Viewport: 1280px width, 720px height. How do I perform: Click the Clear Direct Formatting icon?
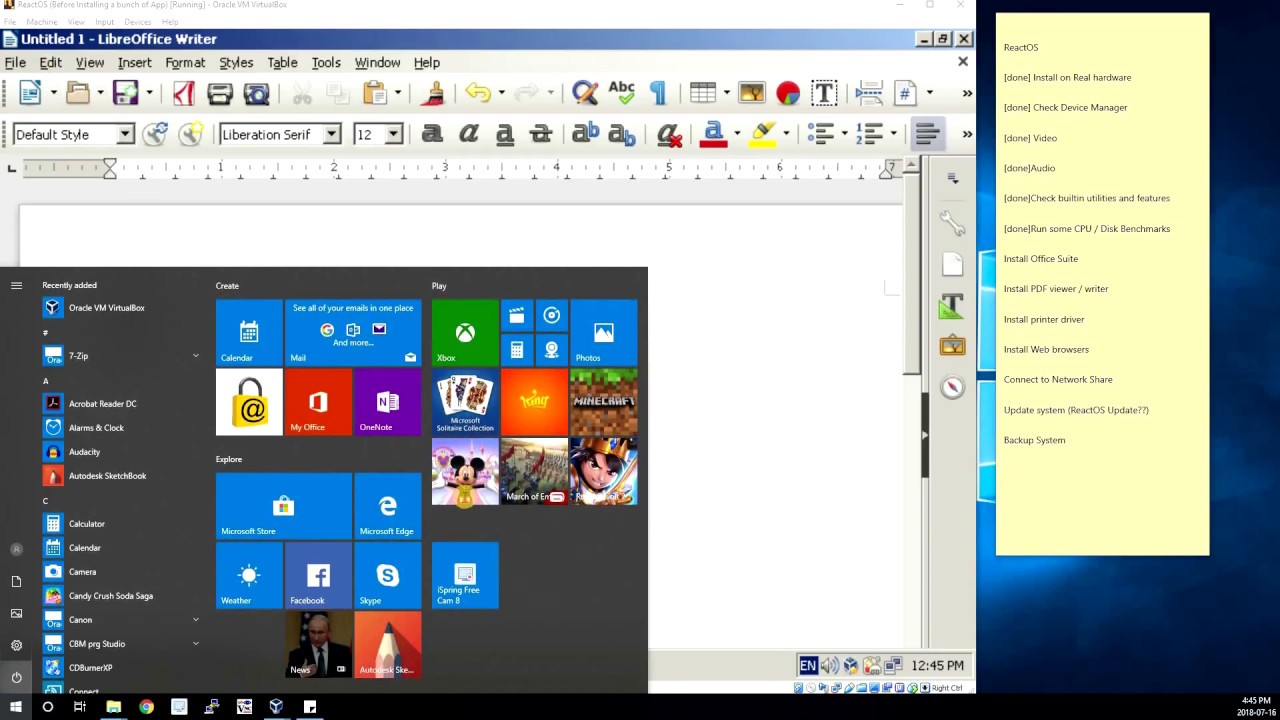[669, 135]
